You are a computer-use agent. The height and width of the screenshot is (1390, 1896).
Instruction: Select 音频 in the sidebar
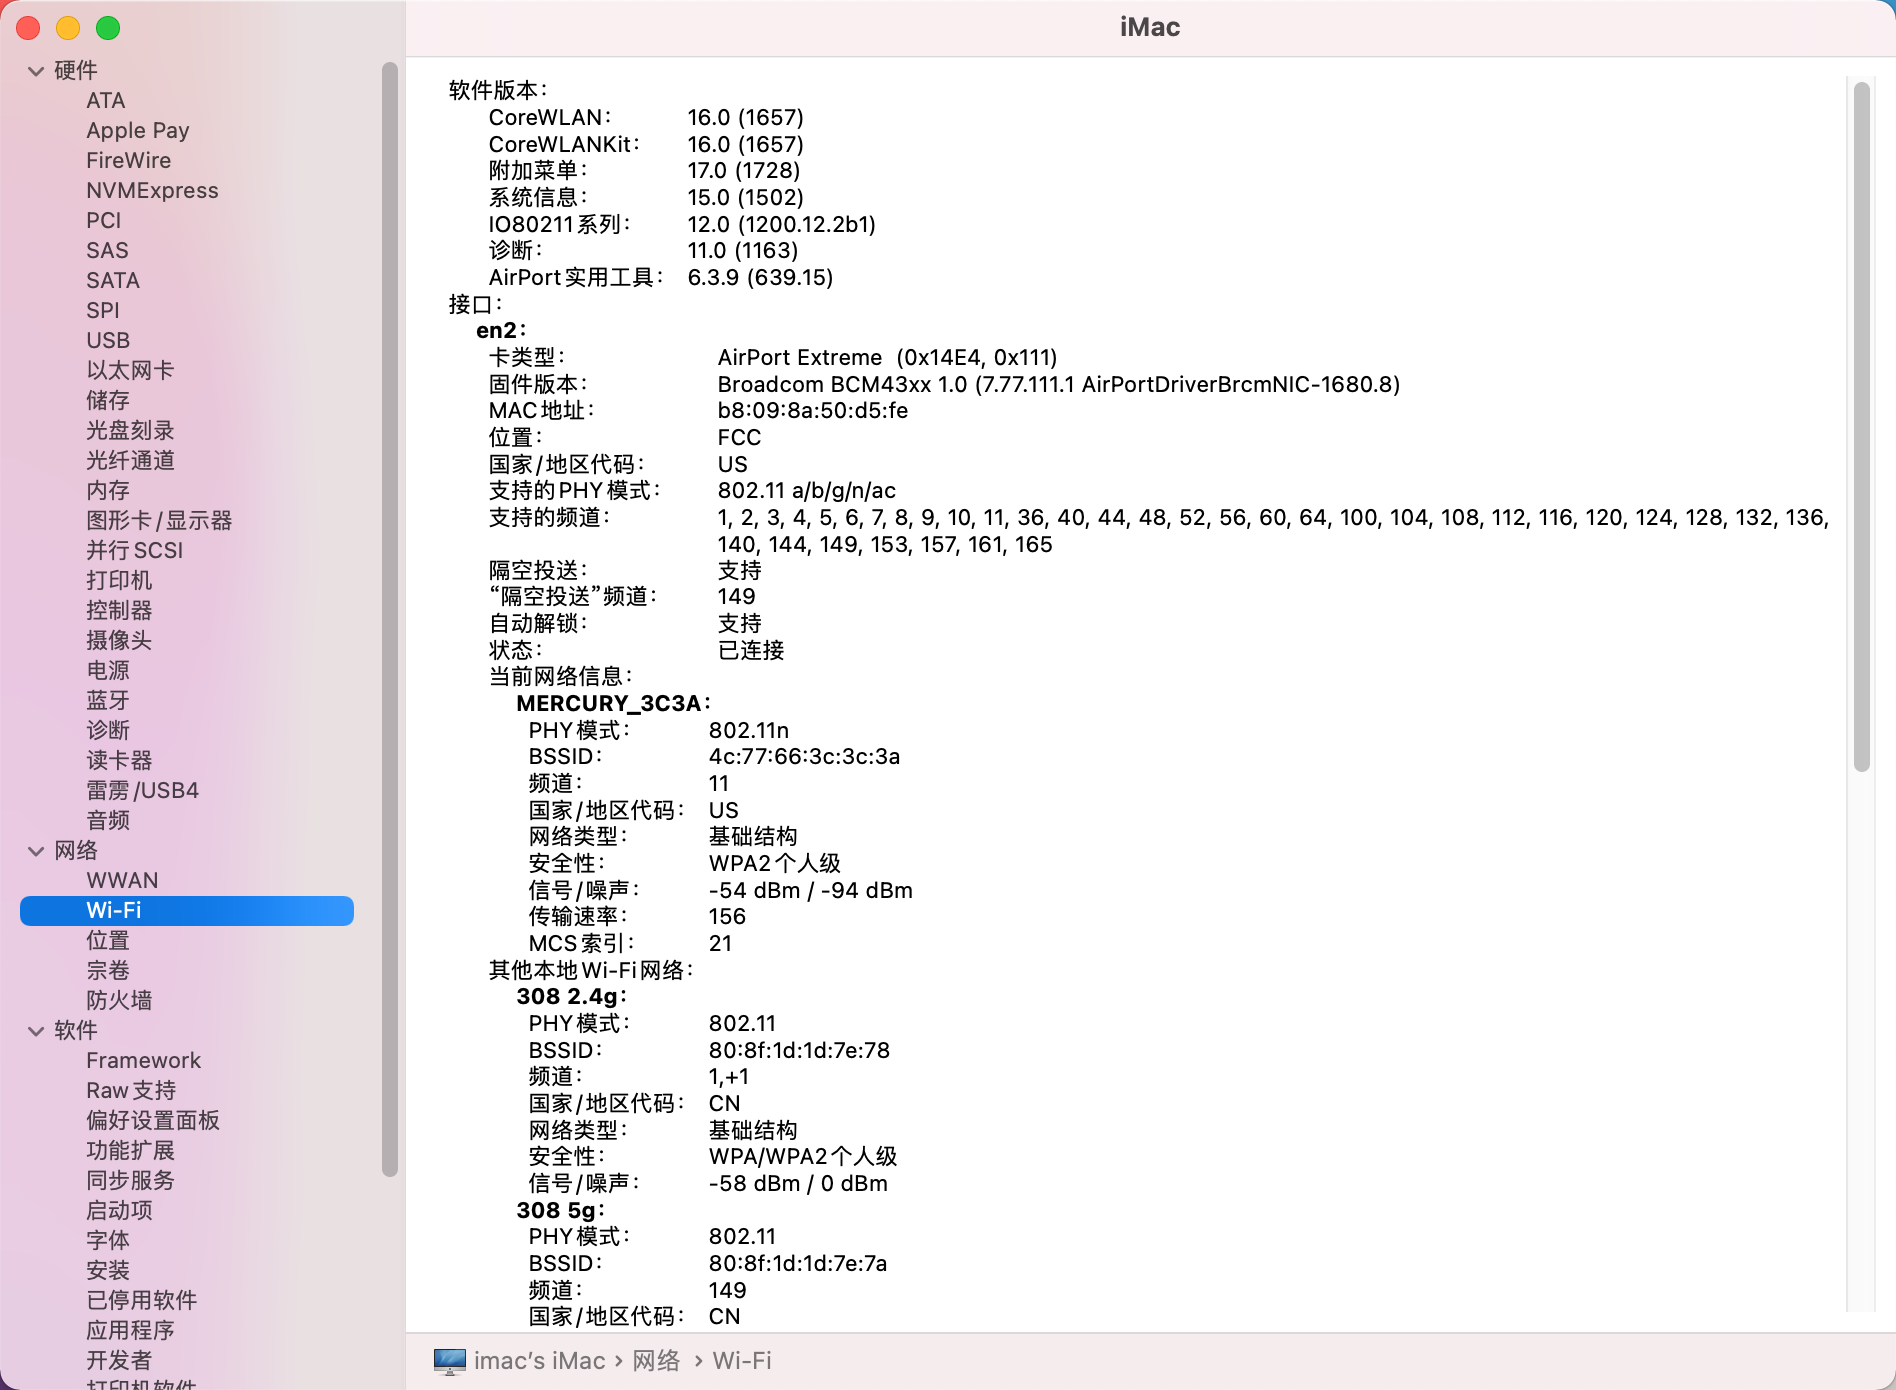(x=108, y=821)
